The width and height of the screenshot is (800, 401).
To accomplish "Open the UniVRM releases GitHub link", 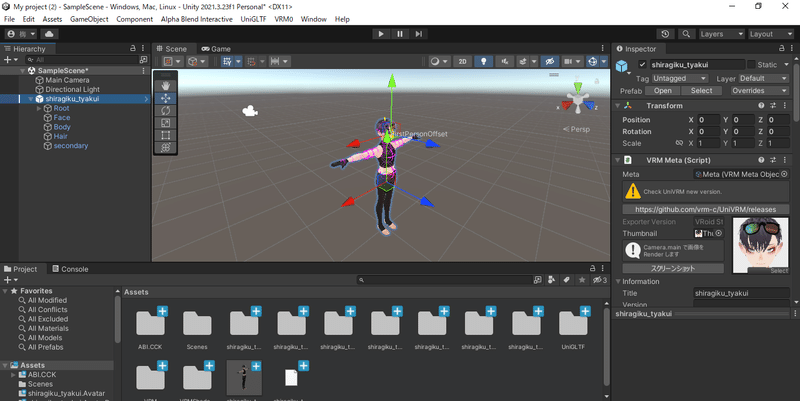I will 706,209.
